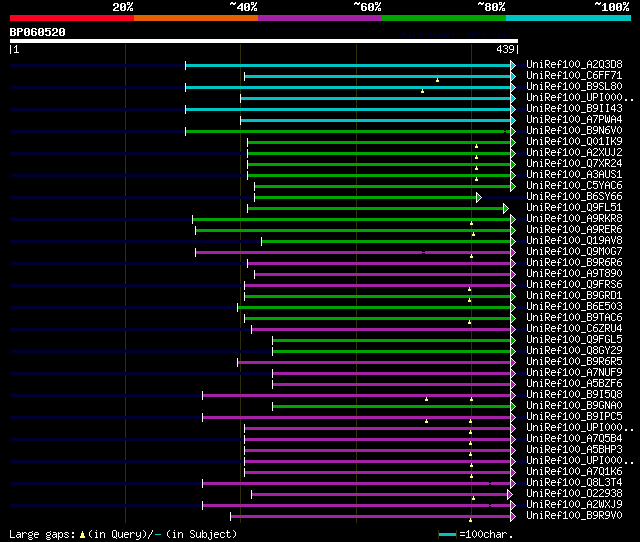Viewport: 640px width, 542px height.
Task: Click the purple arrowhead of the O22938 alignment
Action: click(509, 495)
